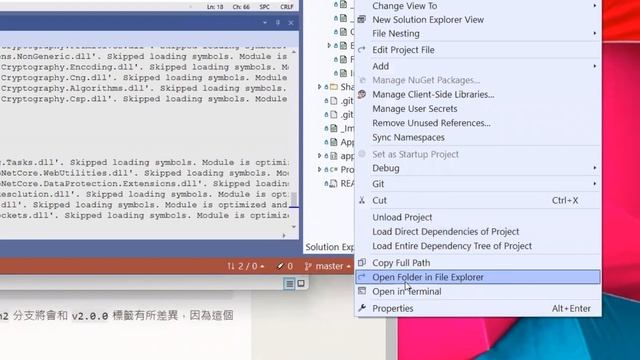640x360 pixels.
Task: Expand the Git submenu
Action: [x=478, y=184]
